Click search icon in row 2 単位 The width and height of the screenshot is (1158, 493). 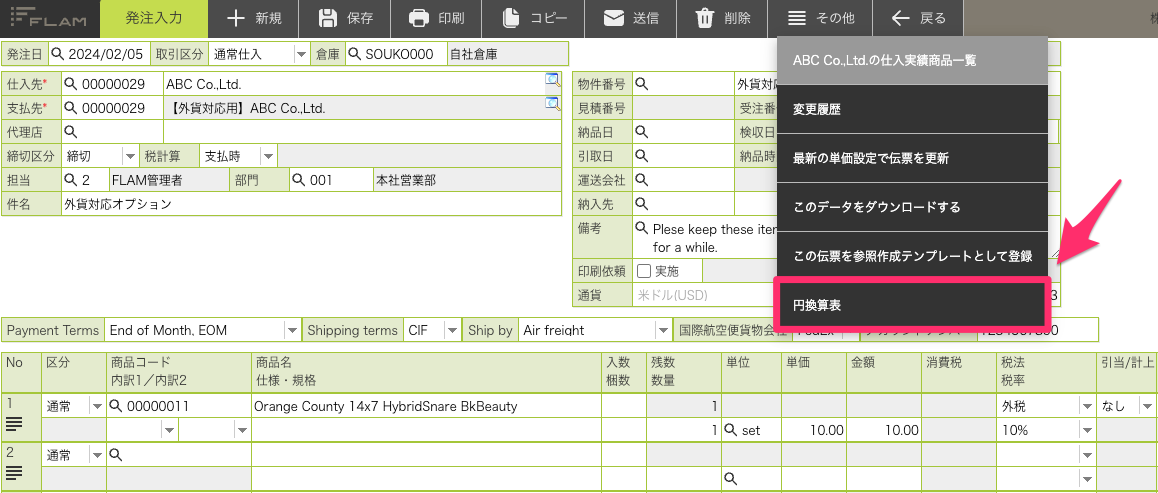point(731,479)
